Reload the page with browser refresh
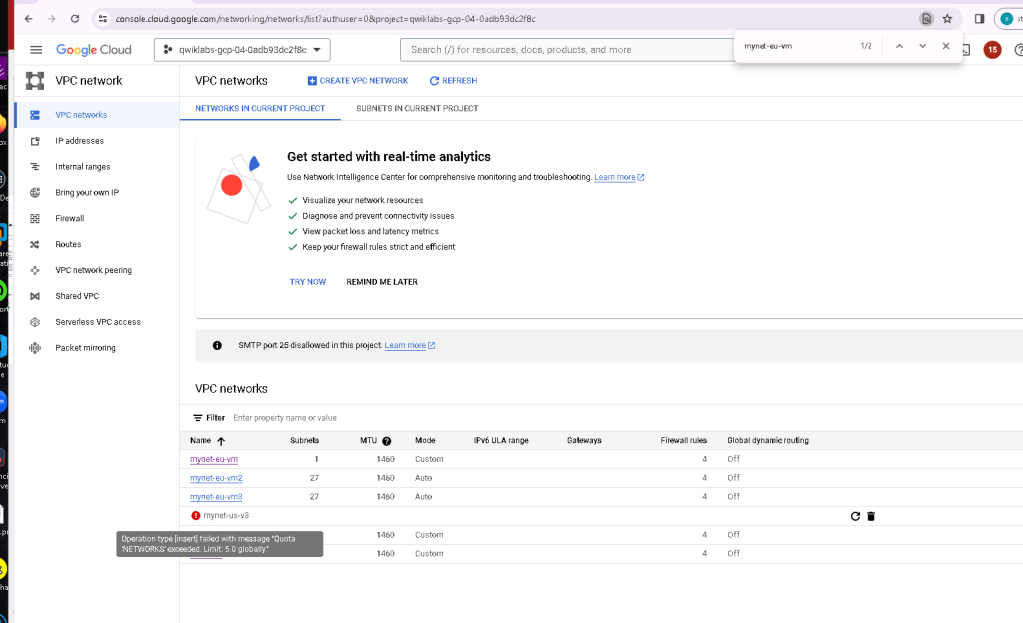Viewport: 1023px width, 623px height. pos(75,19)
